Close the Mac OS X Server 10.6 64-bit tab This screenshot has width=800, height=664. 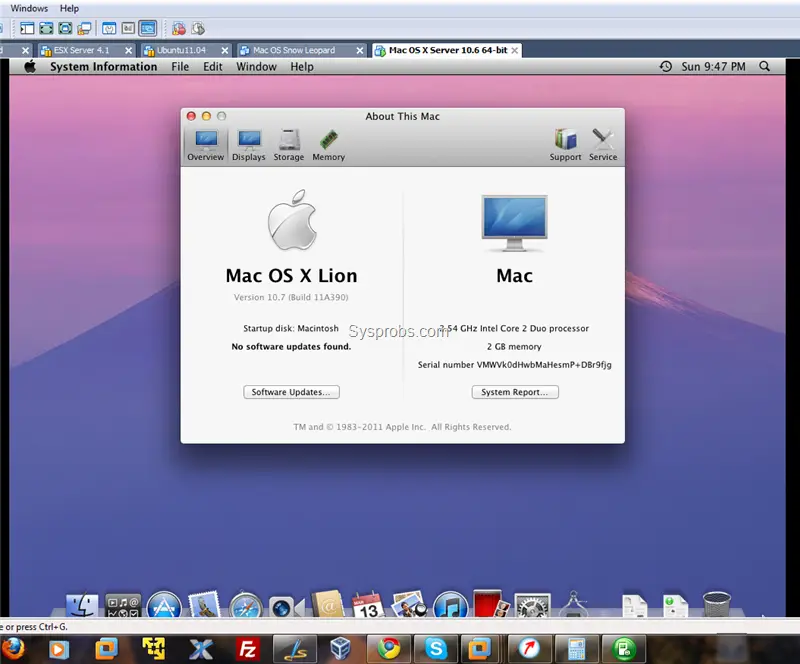(x=515, y=50)
